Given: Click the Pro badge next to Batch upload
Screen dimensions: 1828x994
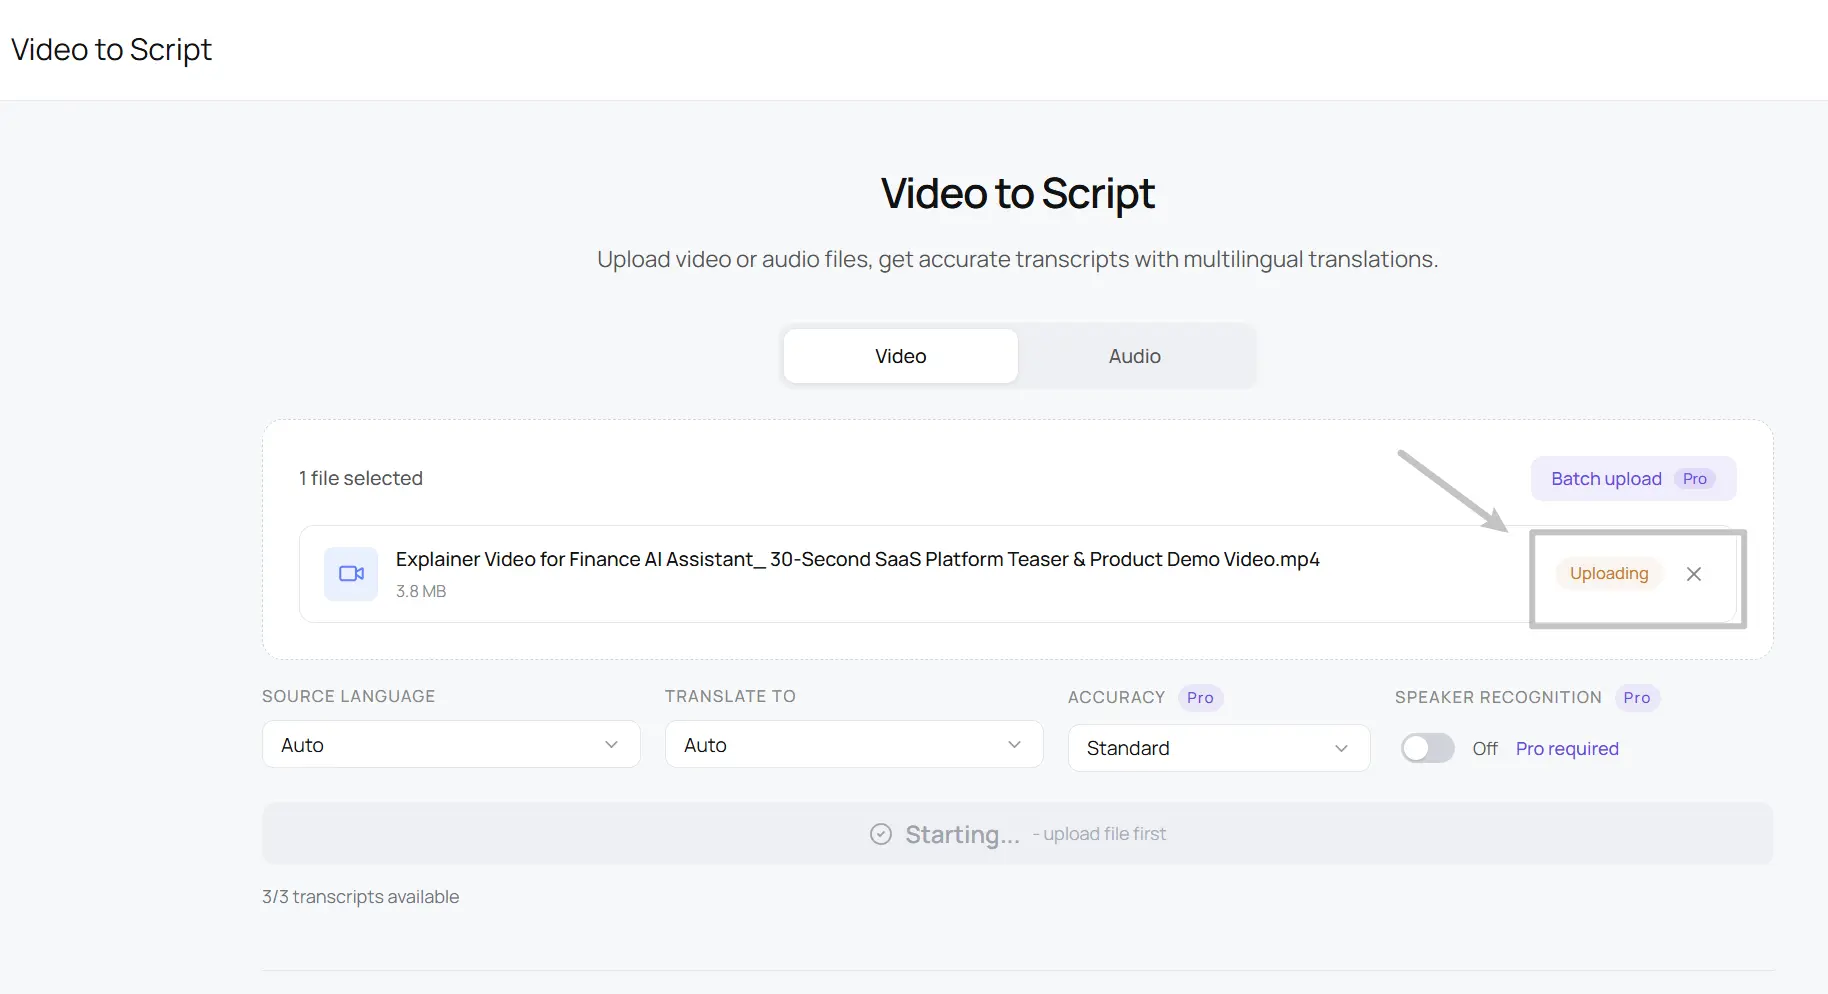Looking at the screenshot, I should [1695, 478].
